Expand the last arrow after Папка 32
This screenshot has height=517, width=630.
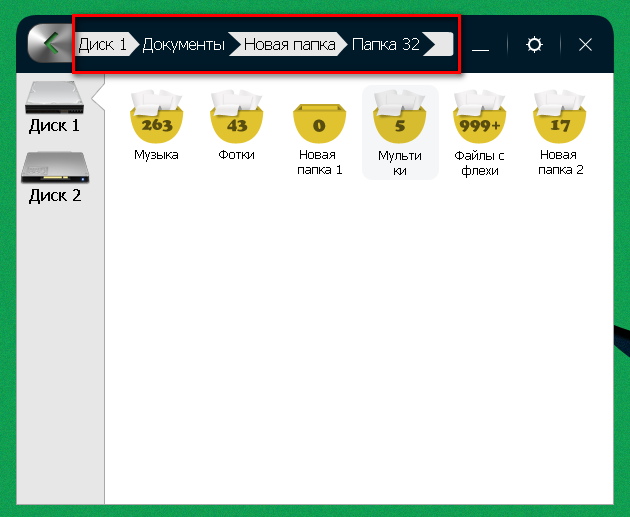pyautogui.click(x=438, y=45)
